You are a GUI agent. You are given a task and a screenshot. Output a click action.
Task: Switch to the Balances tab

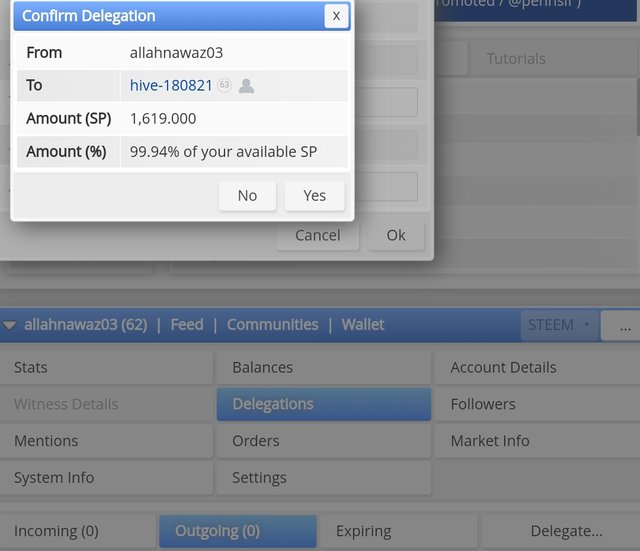324,367
